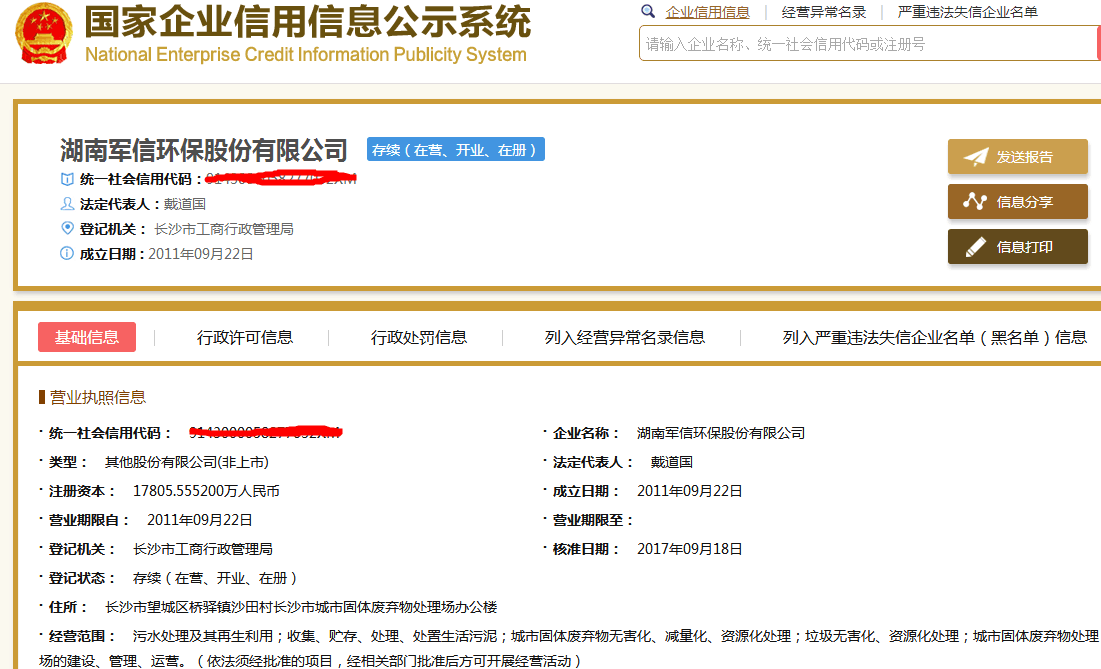Select 成立日期 value in license info section
This screenshot has height=669, width=1101.
point(690,491)
